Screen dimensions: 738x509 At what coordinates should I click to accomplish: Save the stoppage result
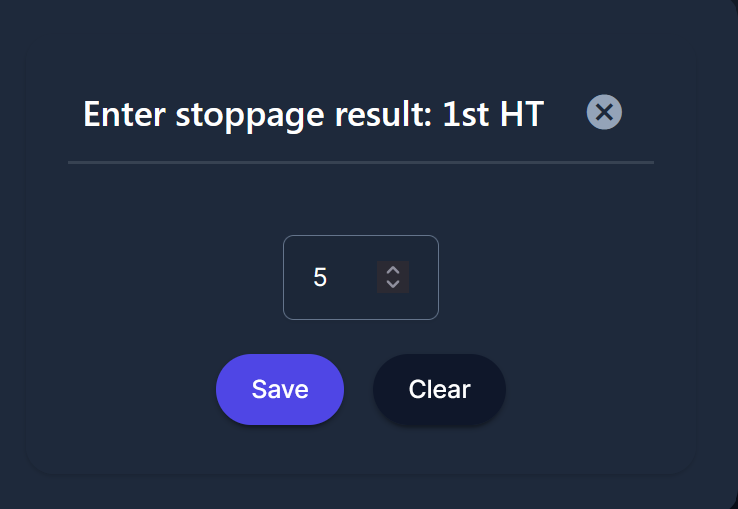(x=280, y=389)
